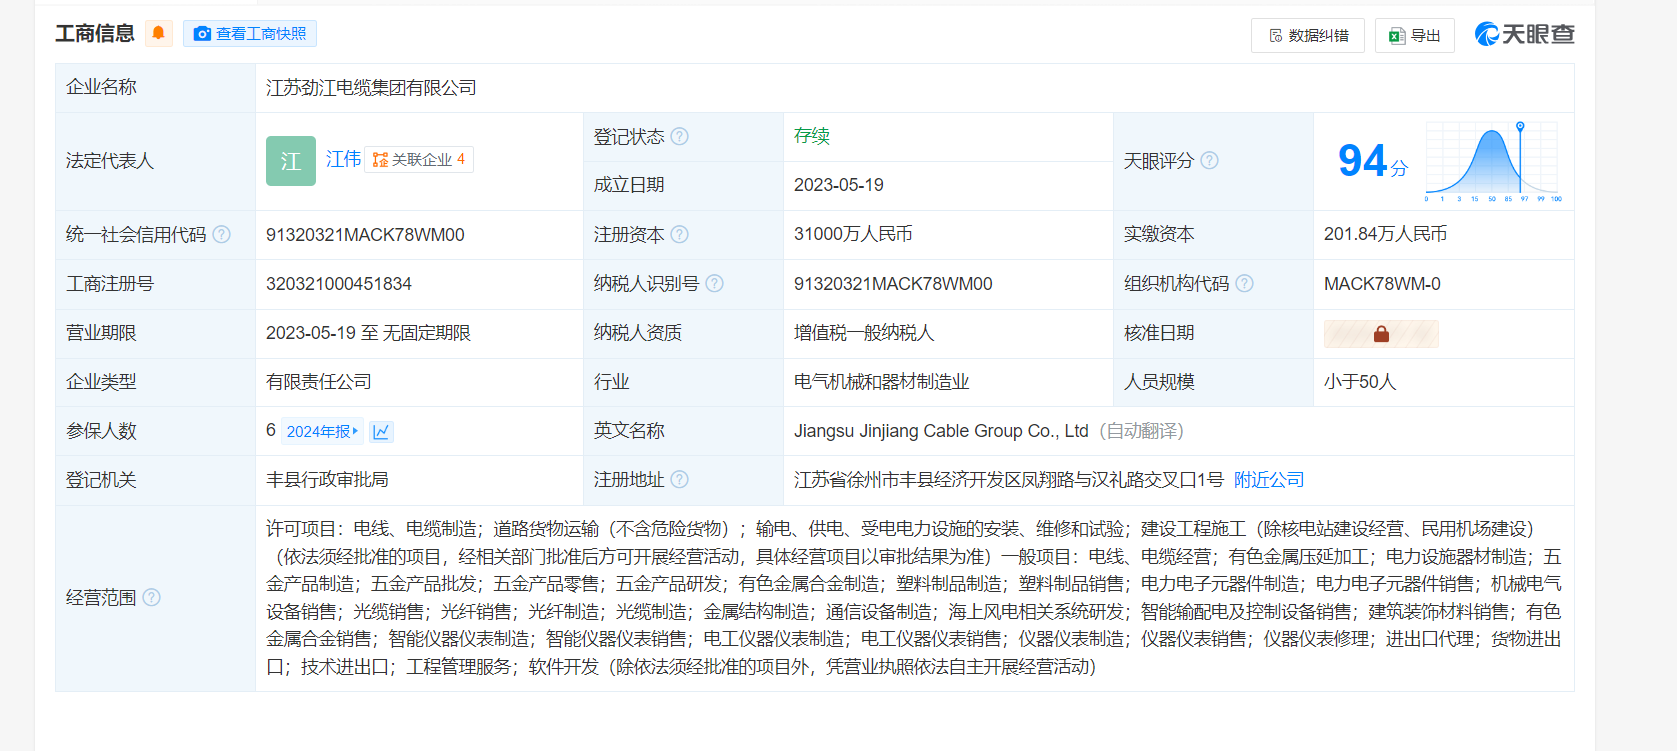This screenshot has height=751, width=1677.
Task: Click the 94分 score value
Action: coord(1372,161)
